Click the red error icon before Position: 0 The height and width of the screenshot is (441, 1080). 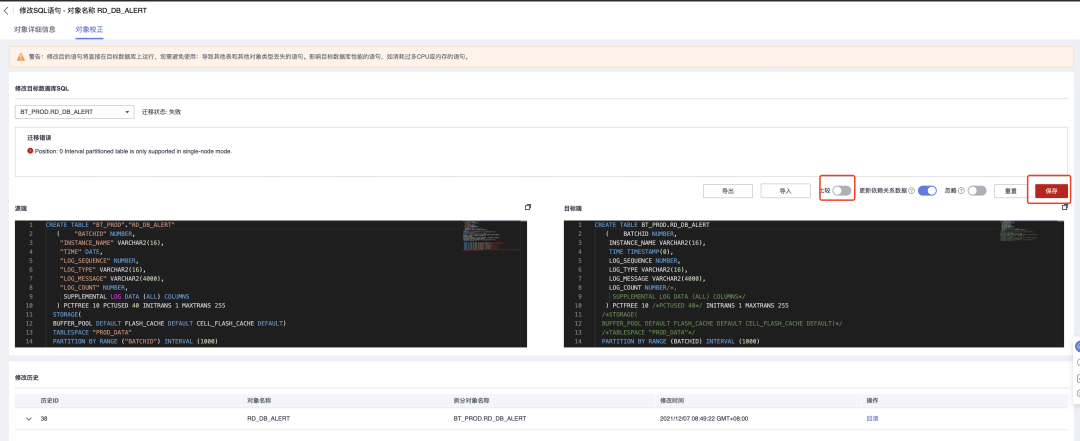(30, 150)
